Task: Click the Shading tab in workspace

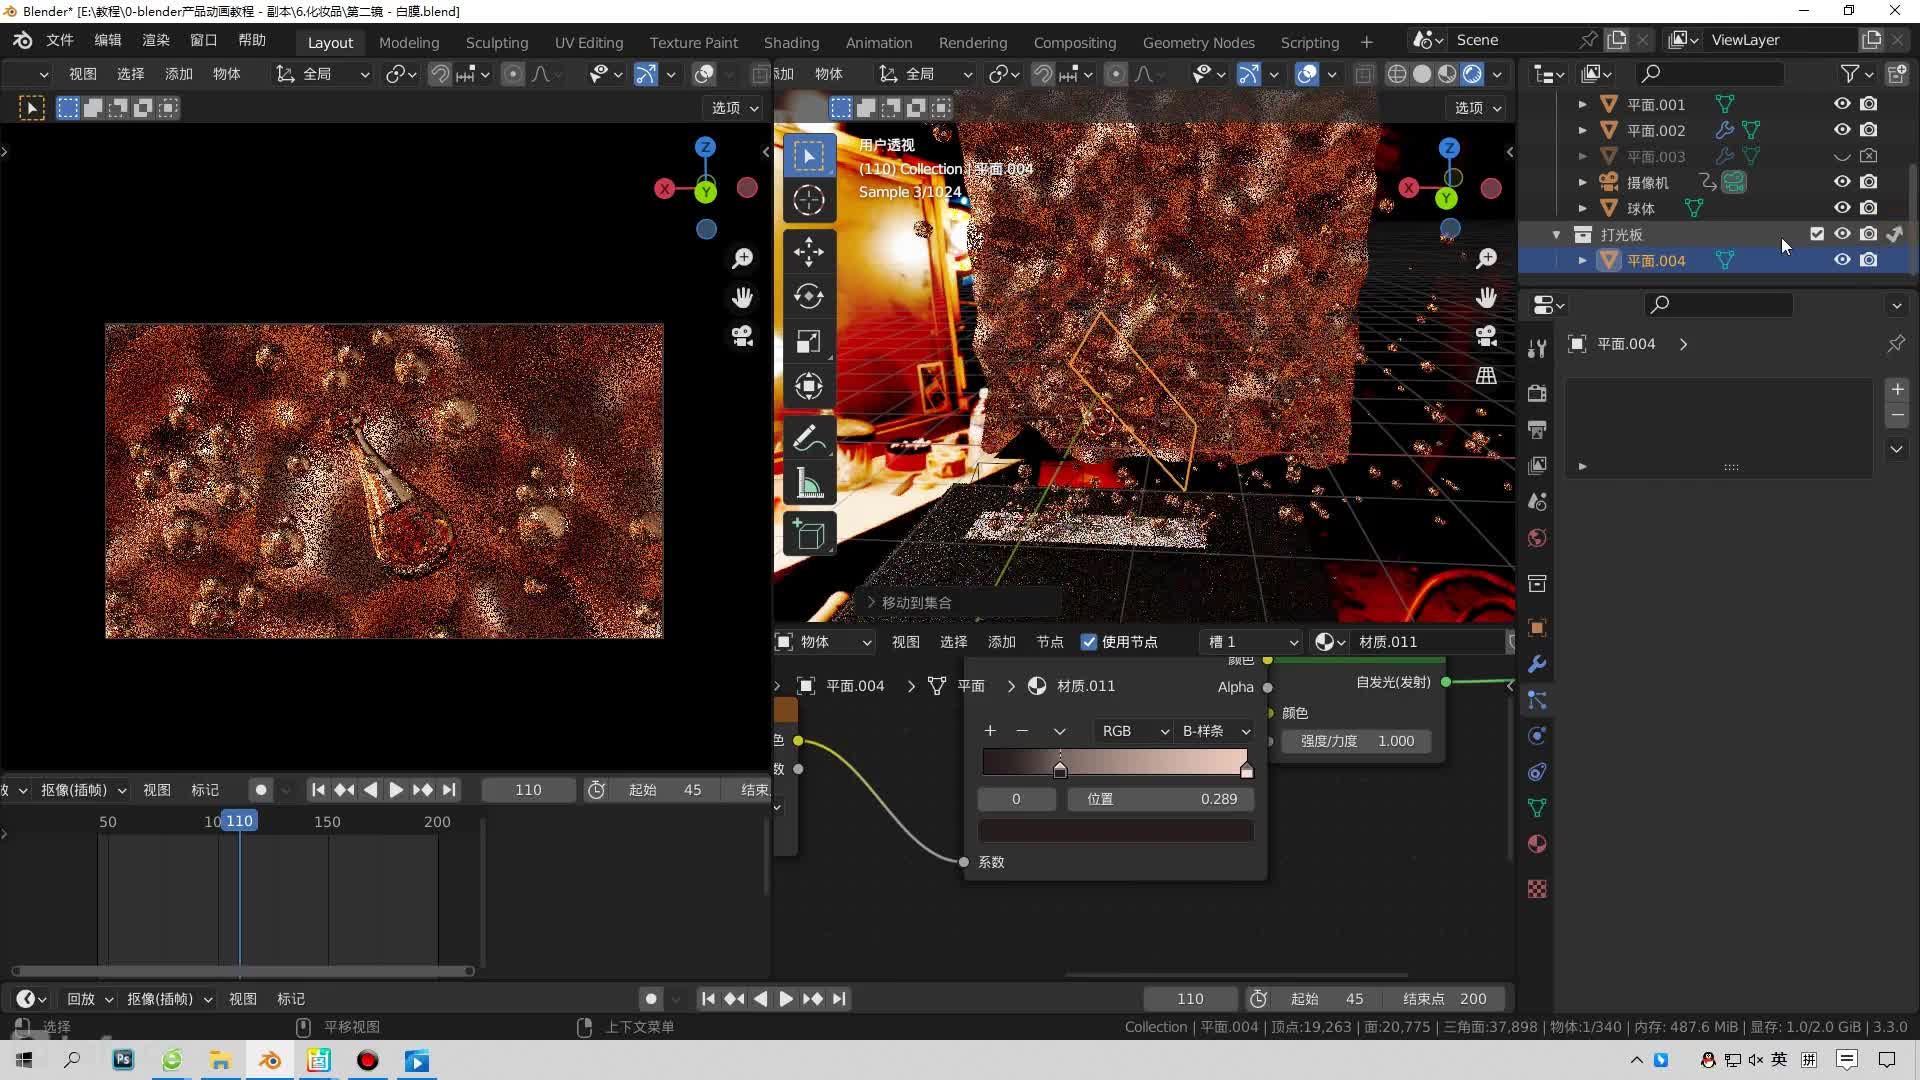Action: (x=793, y=40)
